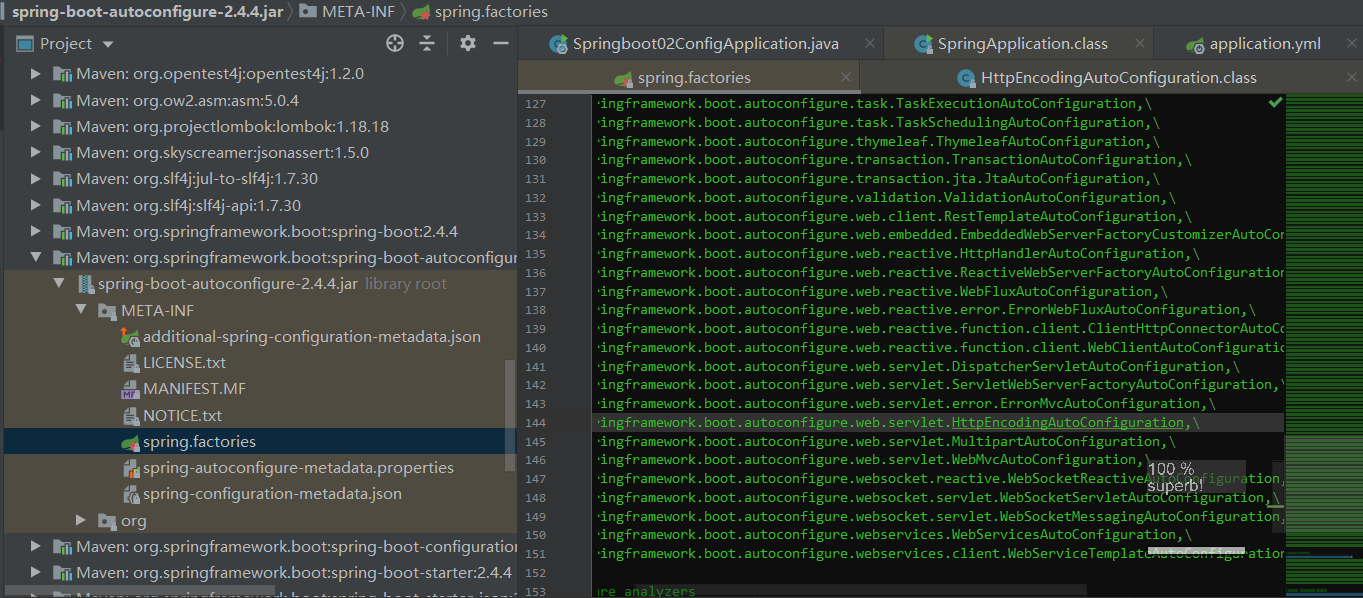This screenshot has width=1363, height=598.
Task: Expand Maven: org.skyscreamer:jsonassert:1.5.0
Action: [x=37, y=153]
